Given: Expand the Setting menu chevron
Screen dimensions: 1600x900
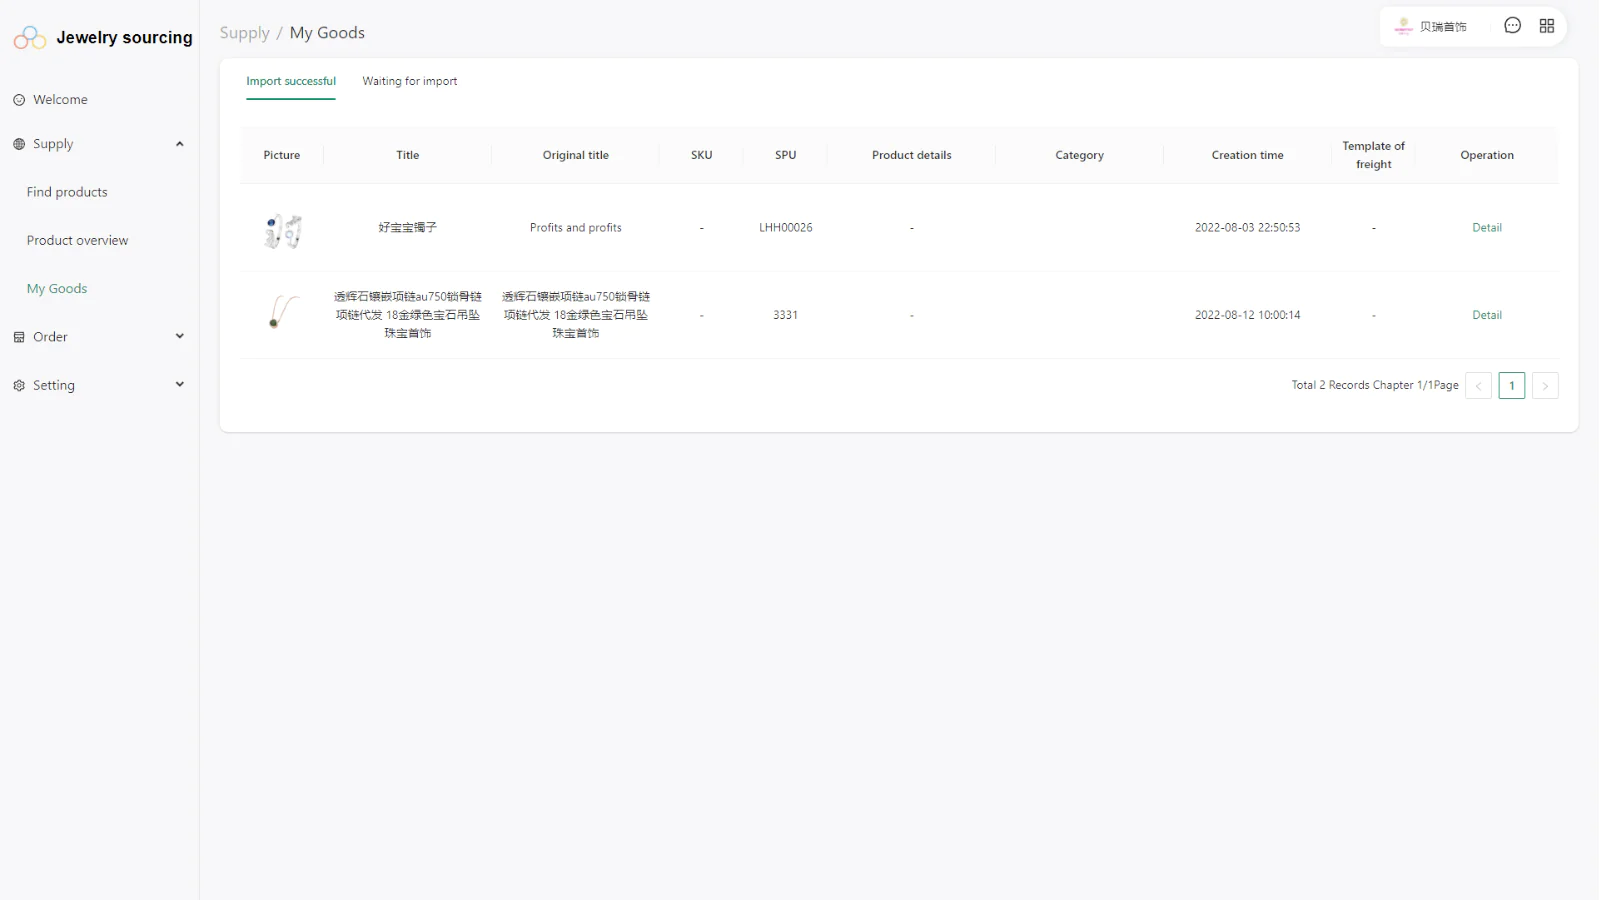Looking at the screenshot, I should click(x=180, y=385).
